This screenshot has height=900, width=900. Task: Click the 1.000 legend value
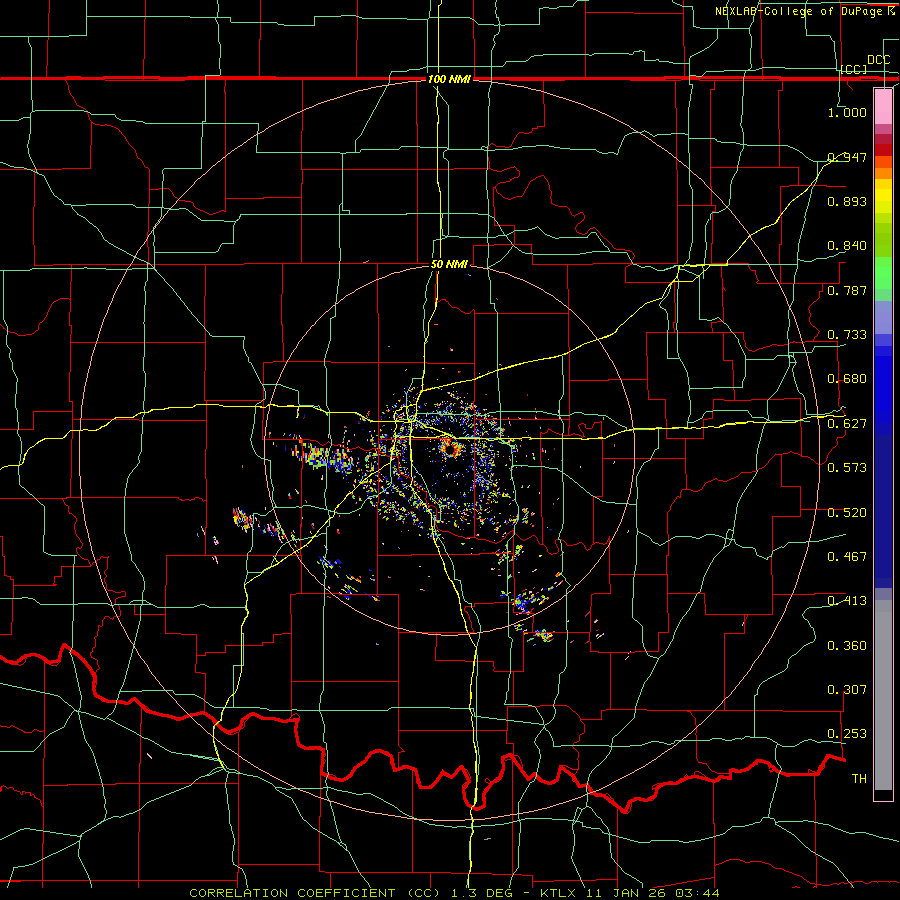tap(847, 112)
